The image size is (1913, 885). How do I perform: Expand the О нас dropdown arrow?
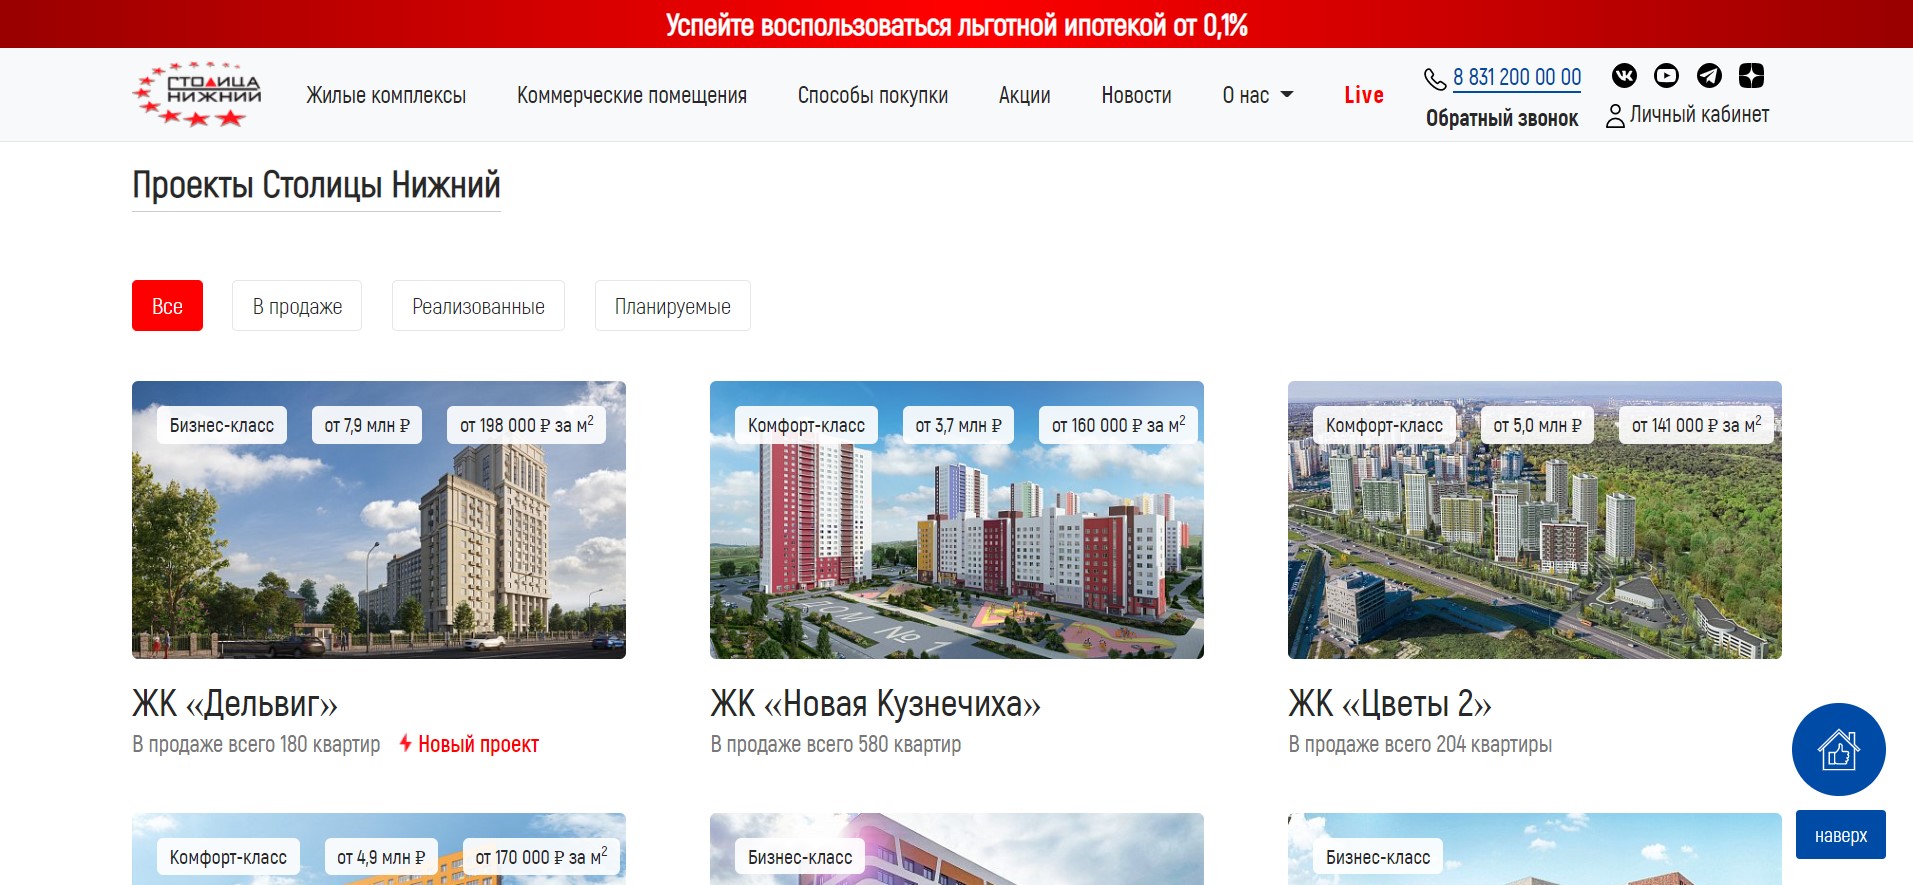[1287, 95]
